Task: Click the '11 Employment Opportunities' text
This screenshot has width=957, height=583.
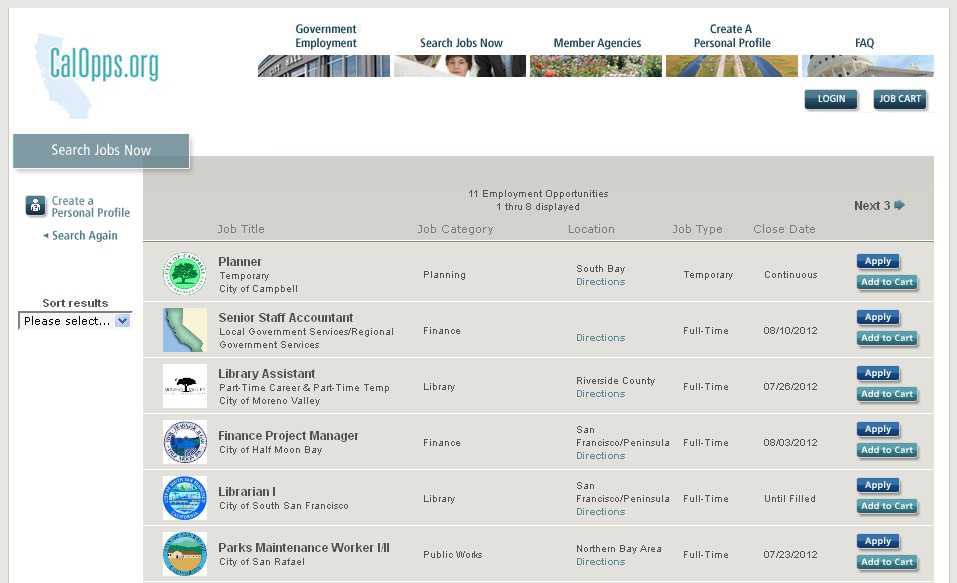Action: pyautogui.click(x=538, y=194)
